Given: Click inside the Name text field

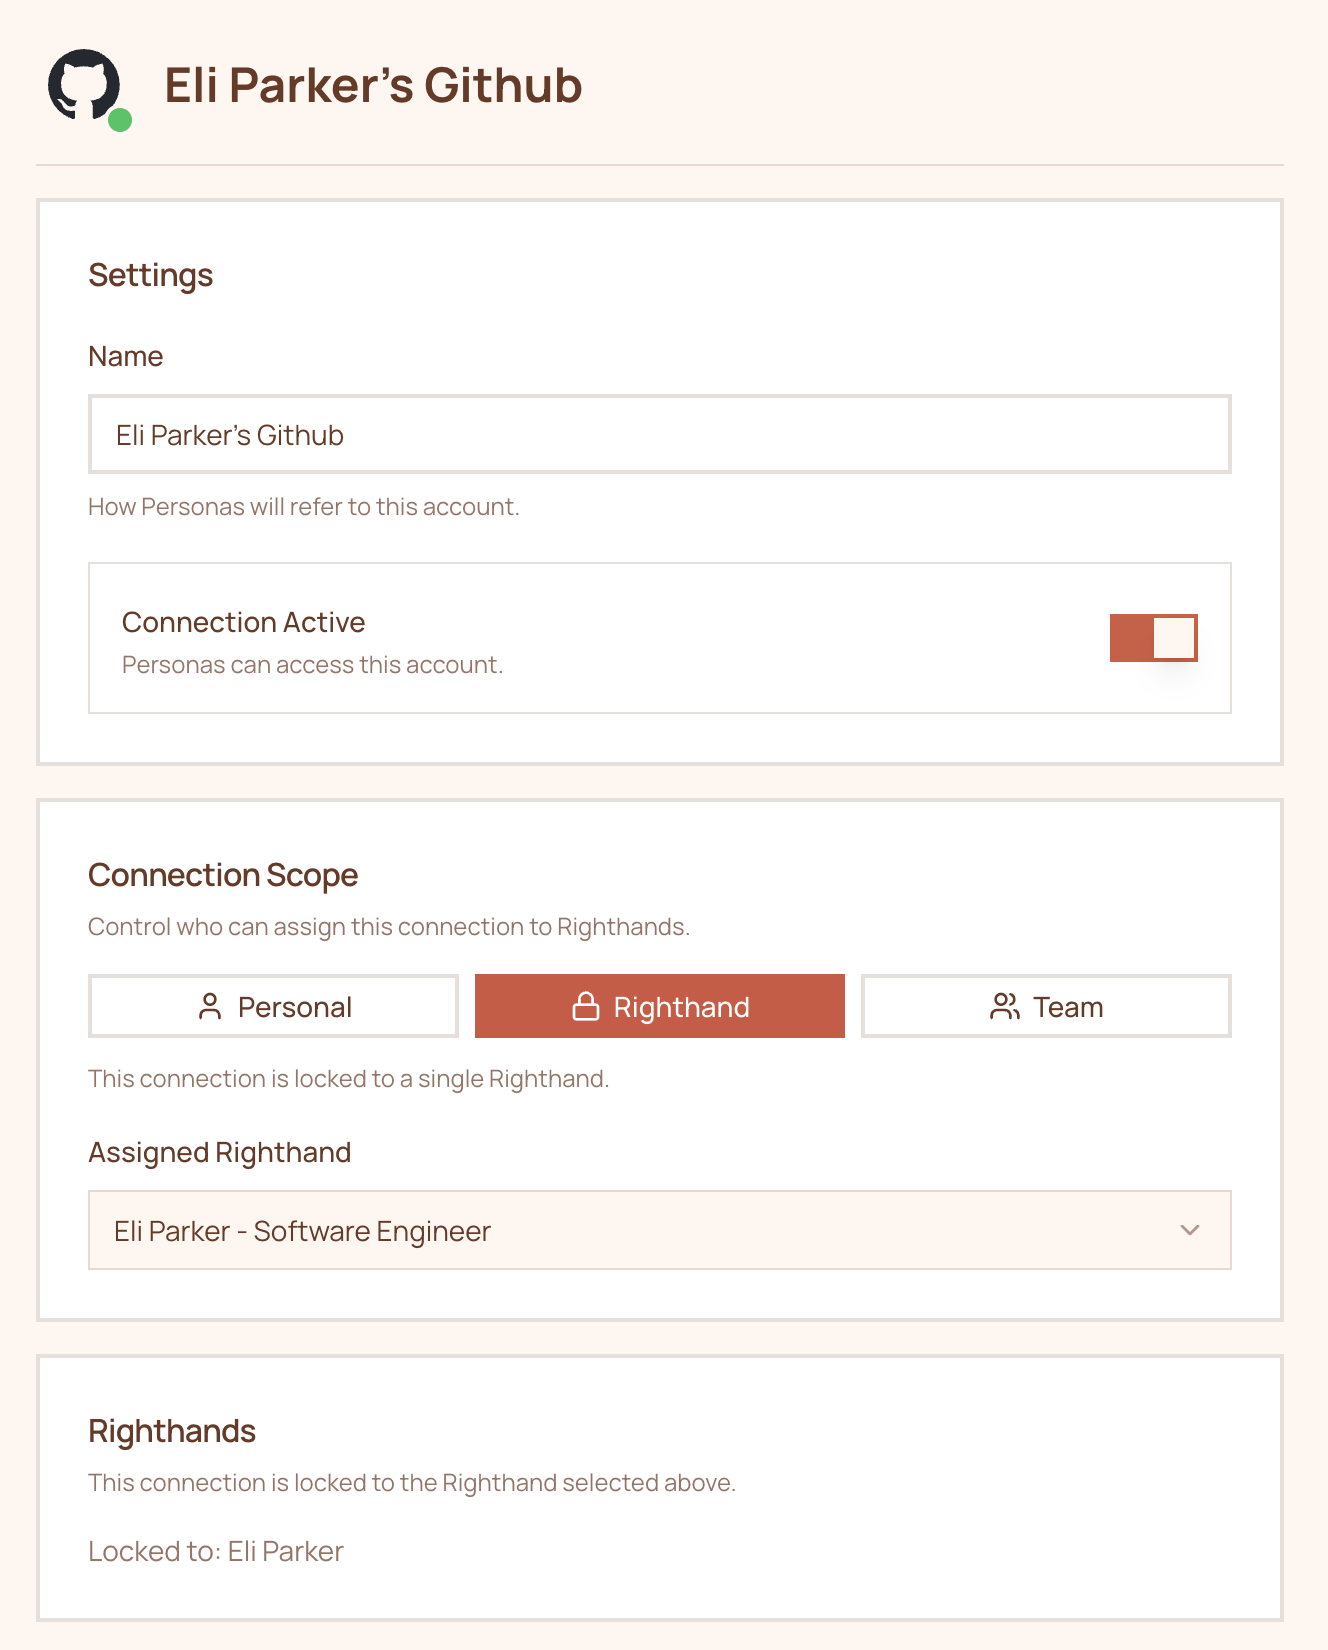Looking at the screenshot, I should [x=660, y=434].
